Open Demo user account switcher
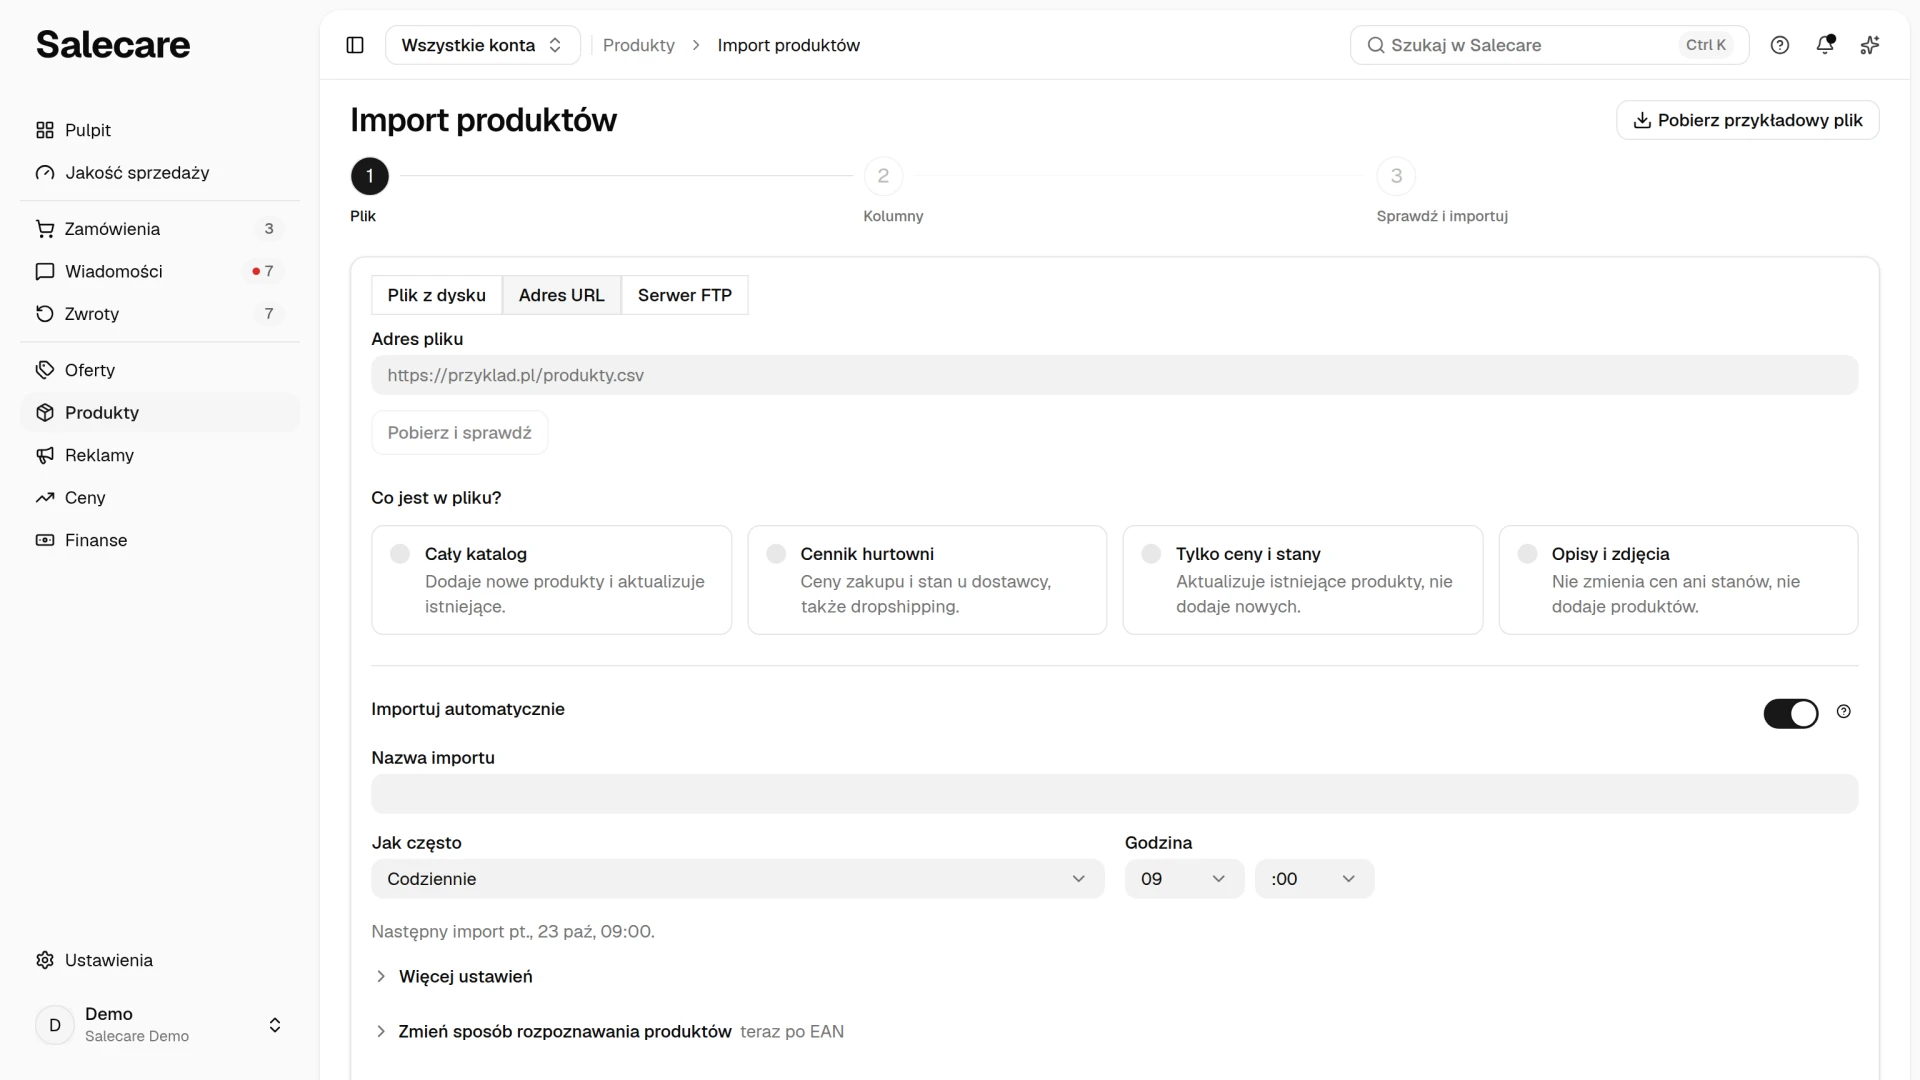The width and height of the screenshot is (1920, 1080). click(x=160, y=1025)
